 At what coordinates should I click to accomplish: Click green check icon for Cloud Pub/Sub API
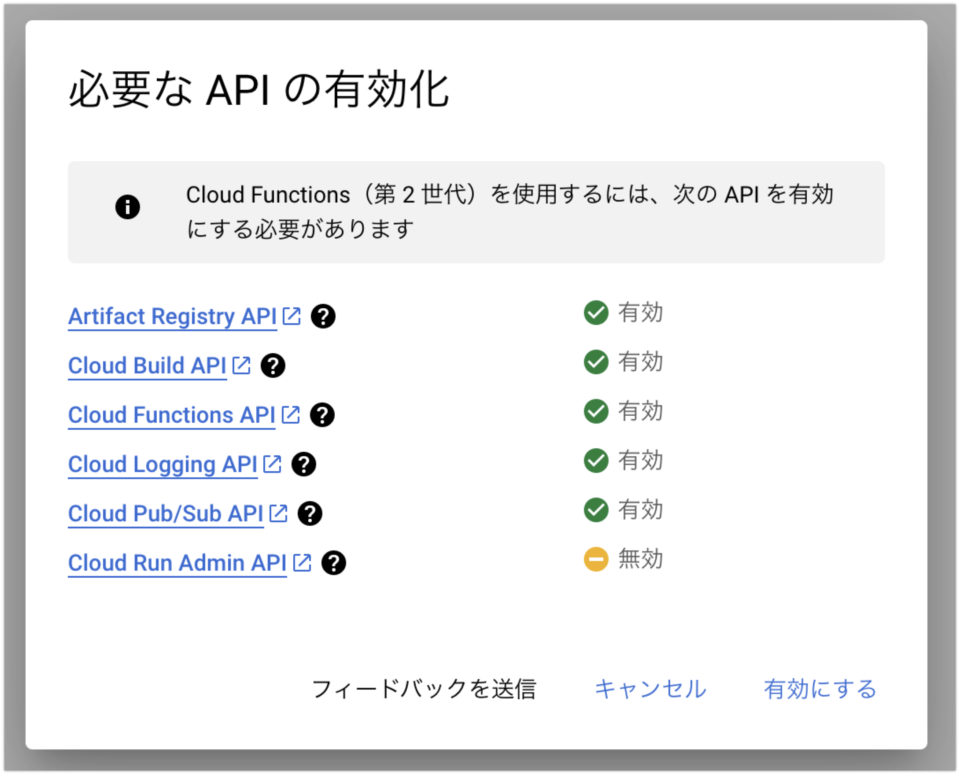(596, 510)
